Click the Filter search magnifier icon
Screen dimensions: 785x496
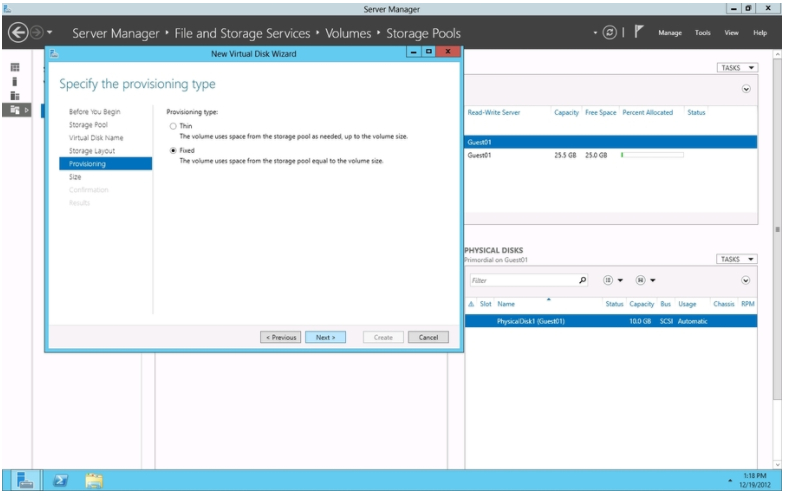pyautogui.click(x=582, y=280)
